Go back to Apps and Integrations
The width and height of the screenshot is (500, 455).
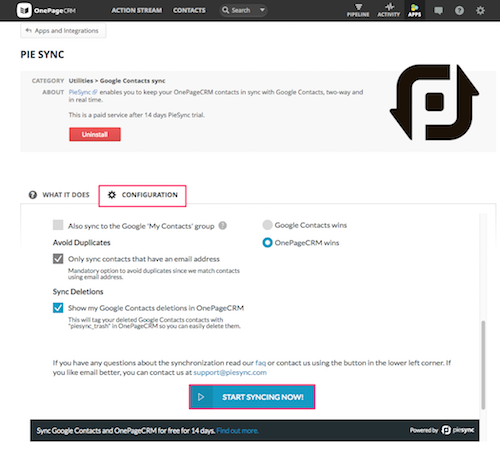(63, 31)
